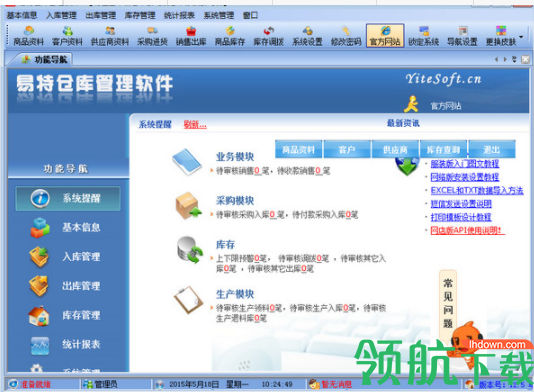534x392 pixels.
Task: Open 销售出库 toolbar icon
Action: [x=191, y=36]
